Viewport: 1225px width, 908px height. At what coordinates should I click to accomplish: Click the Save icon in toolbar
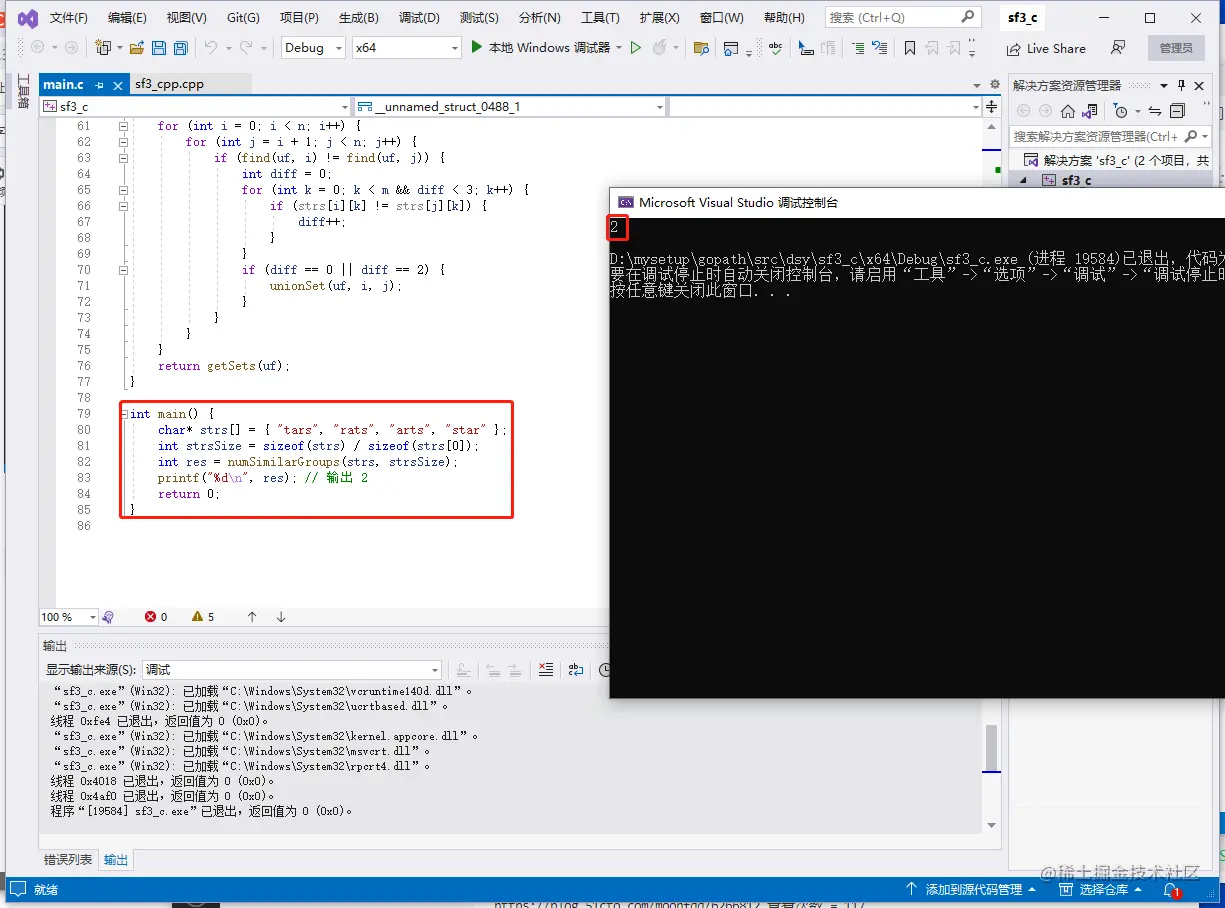160,48
